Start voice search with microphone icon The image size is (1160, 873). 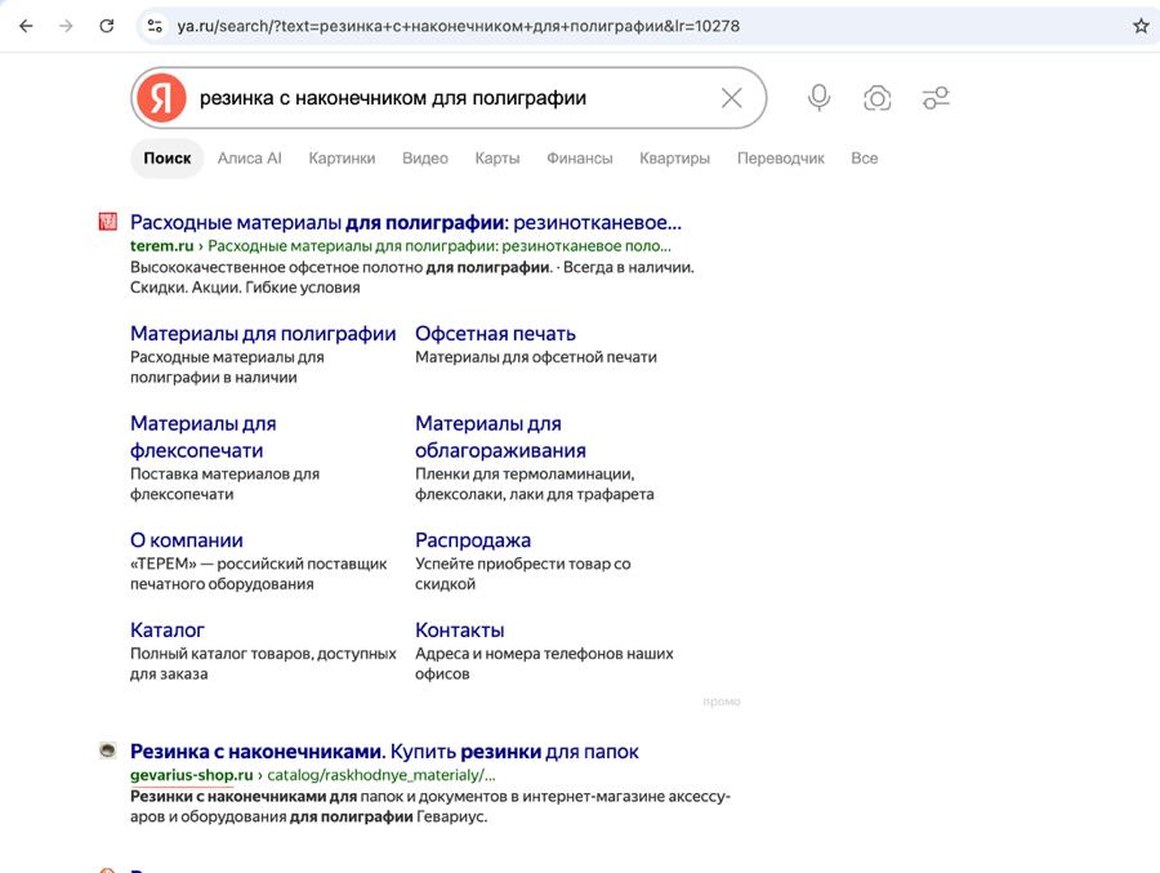click(819, 98)
